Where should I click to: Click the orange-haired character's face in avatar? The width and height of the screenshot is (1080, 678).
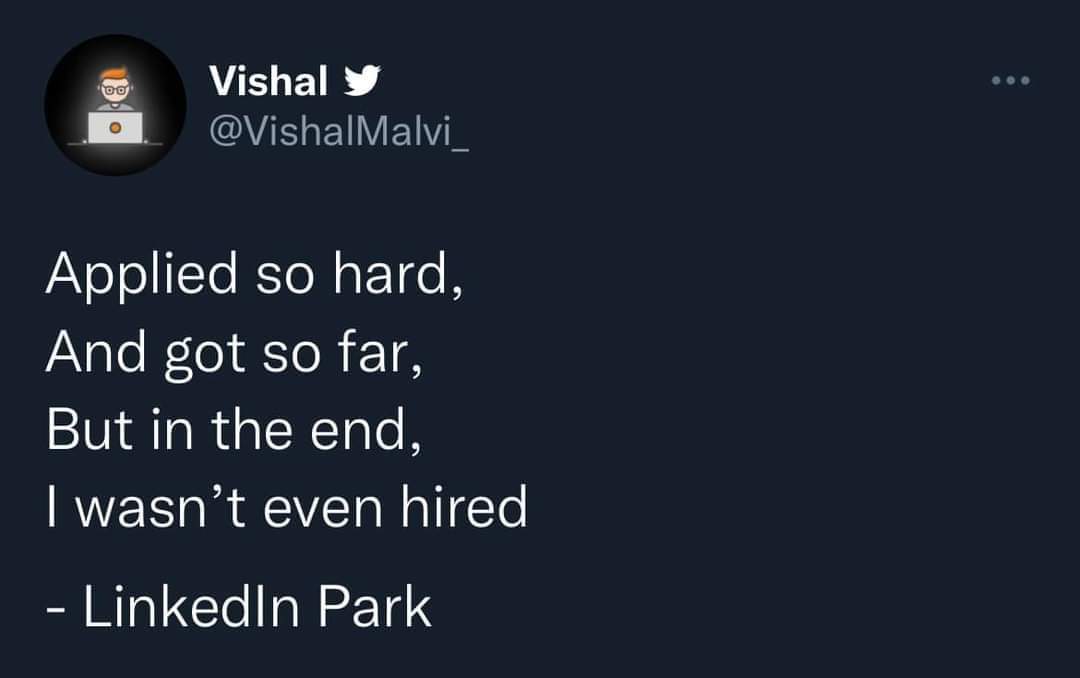[115, 85]
